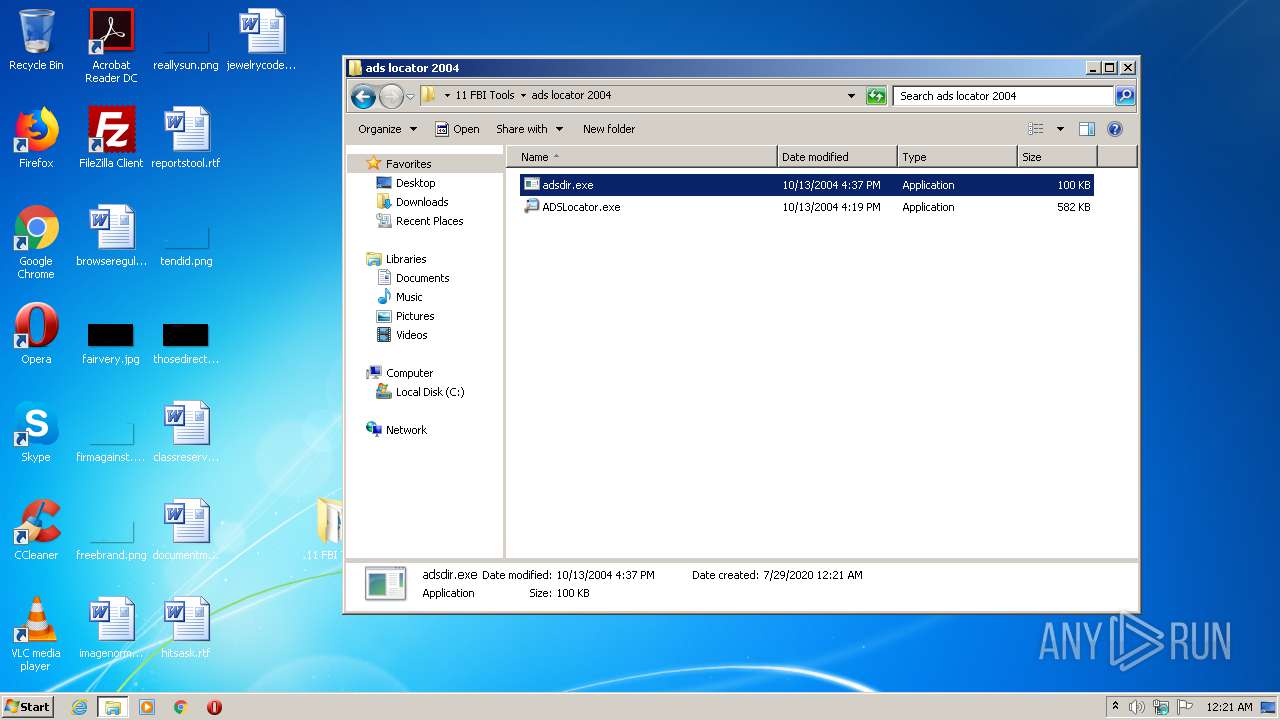Expand 11 FBI Tools breadcrumb arrow
The image size is (1280, 720).
point(523,96)
